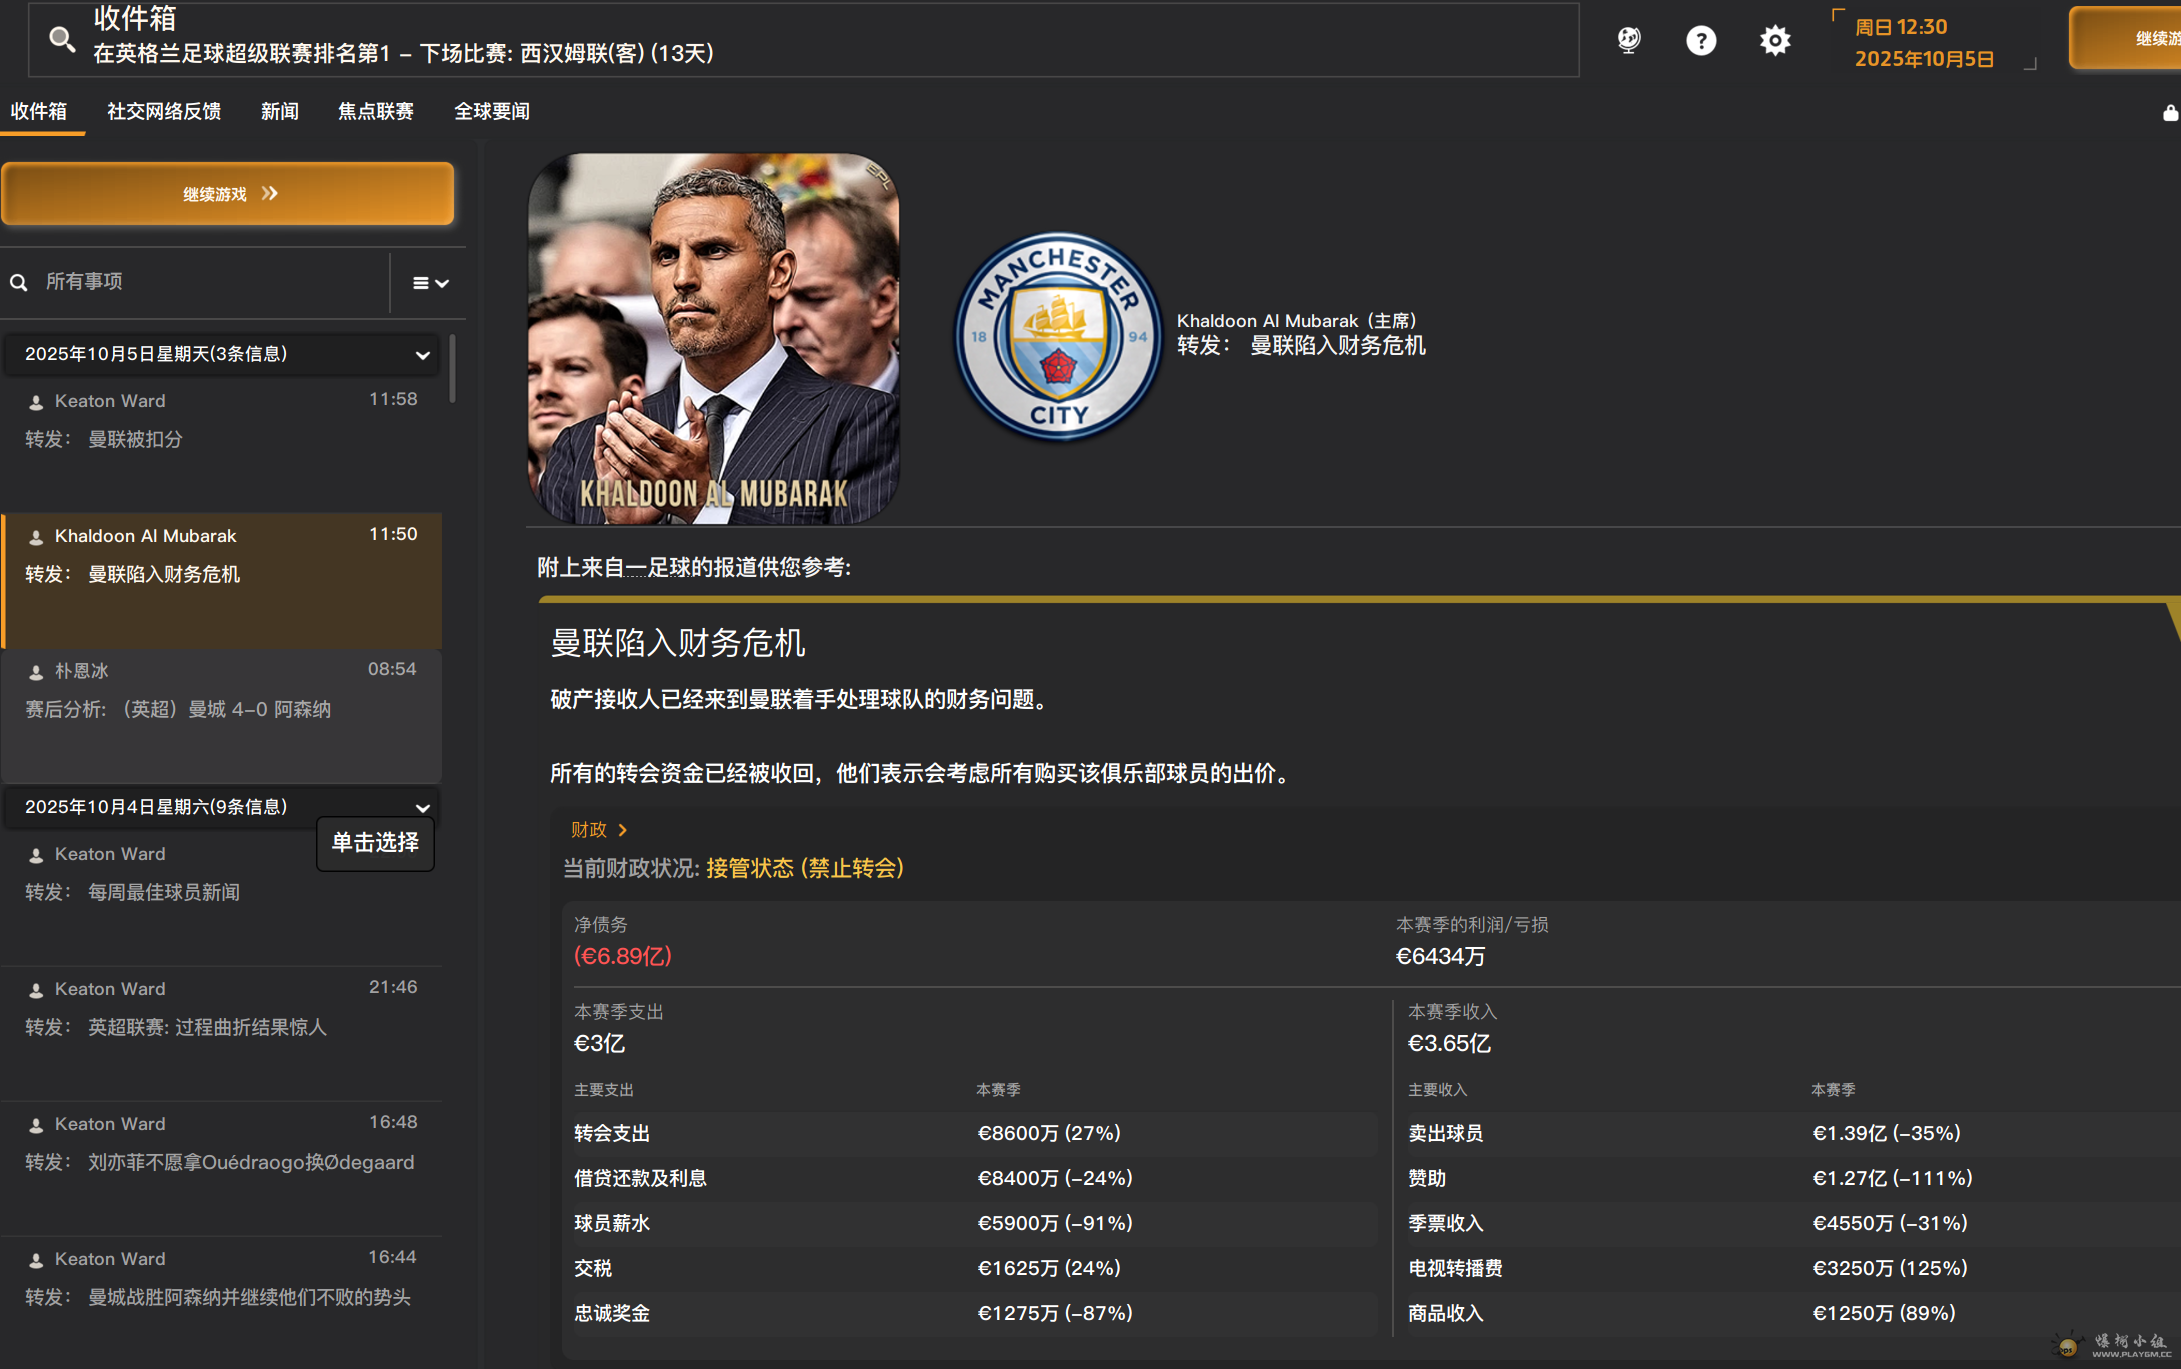Click the 忠诚奖金 expense row
2181x1369 pixels.
(974, 1314)
